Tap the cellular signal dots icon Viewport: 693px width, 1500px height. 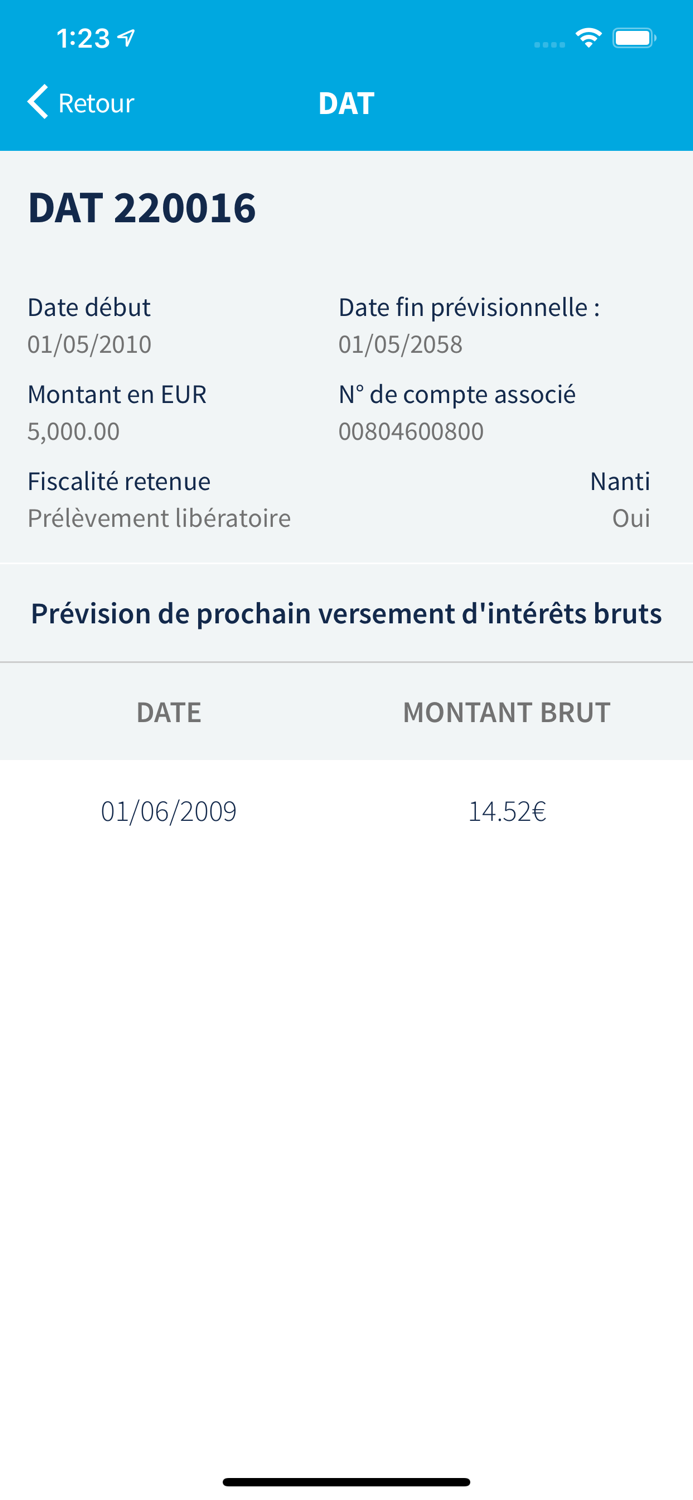point(549,42)
